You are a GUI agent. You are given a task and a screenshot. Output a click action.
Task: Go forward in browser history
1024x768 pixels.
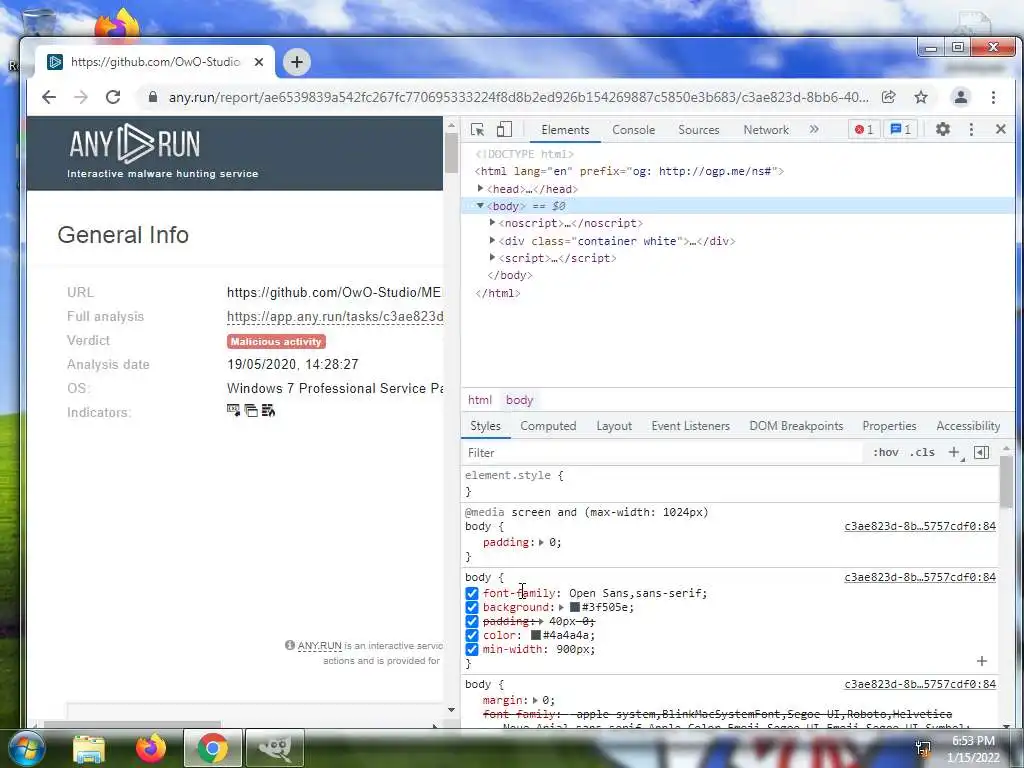point(81,97)
